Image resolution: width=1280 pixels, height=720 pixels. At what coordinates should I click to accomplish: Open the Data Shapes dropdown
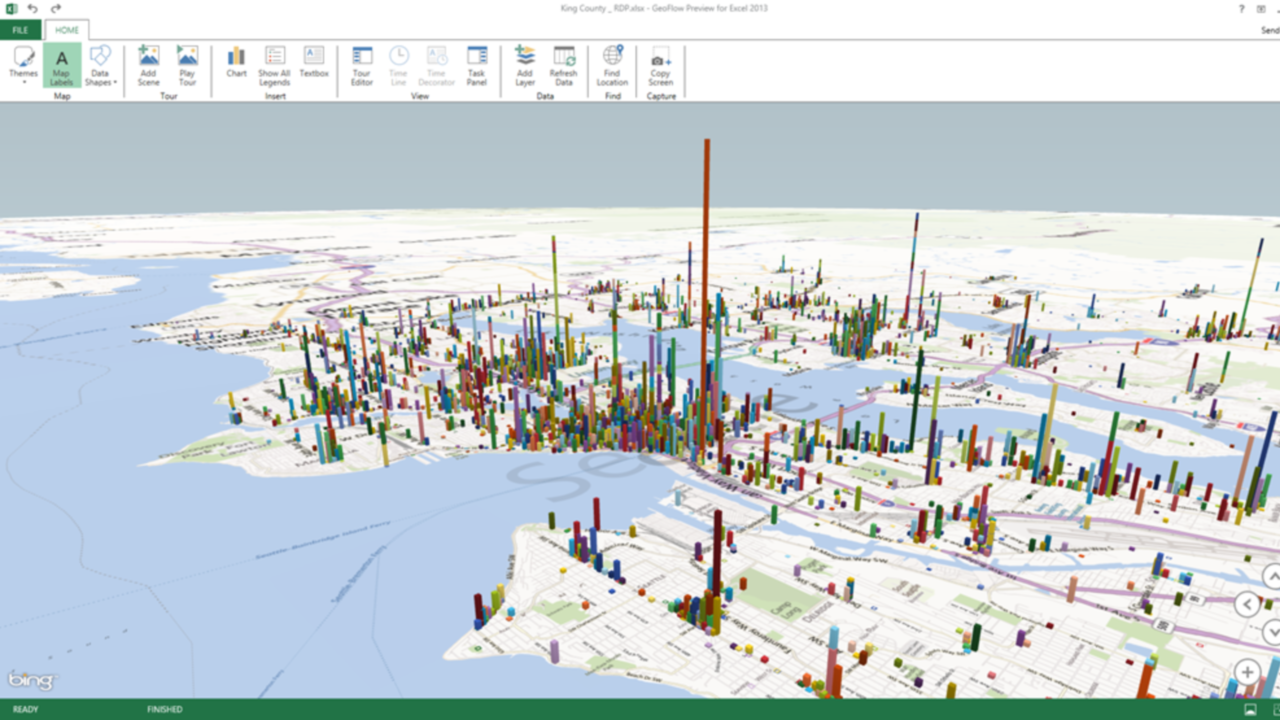[100, 65]
